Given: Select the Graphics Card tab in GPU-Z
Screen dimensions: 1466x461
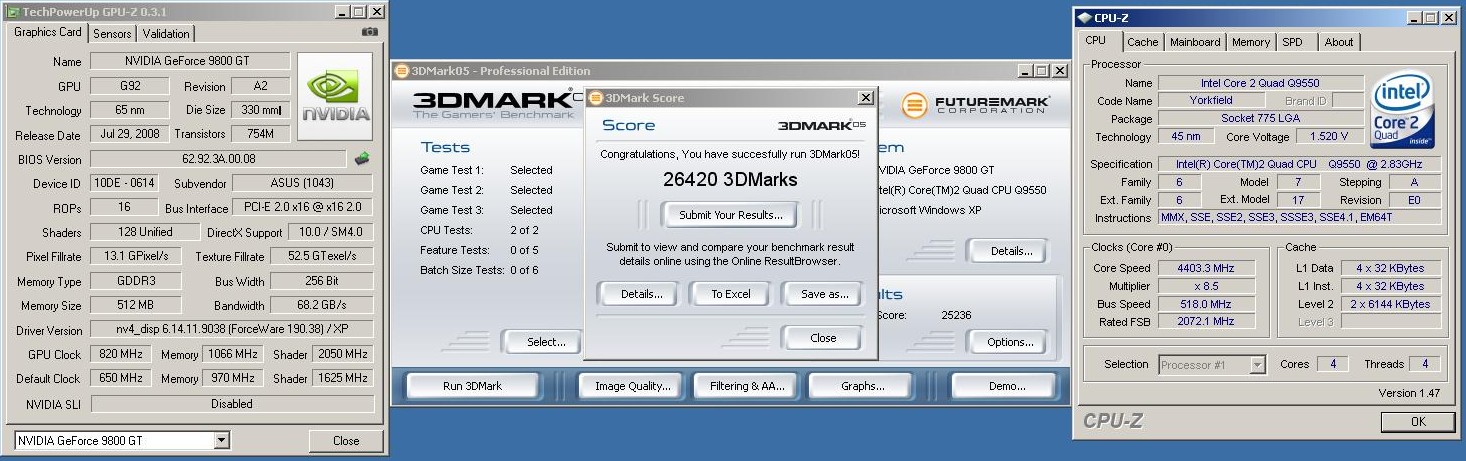Looking at the screenshot, I should click(x=48, y=32).
